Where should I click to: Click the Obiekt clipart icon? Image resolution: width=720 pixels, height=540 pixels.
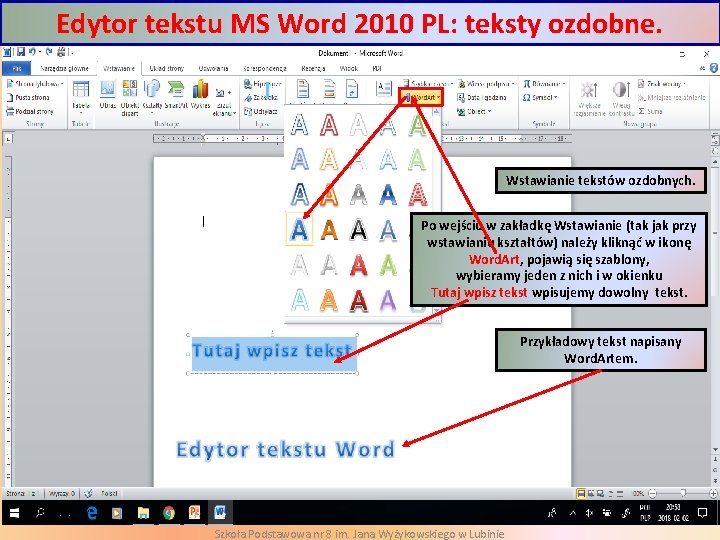coord(129,98)
